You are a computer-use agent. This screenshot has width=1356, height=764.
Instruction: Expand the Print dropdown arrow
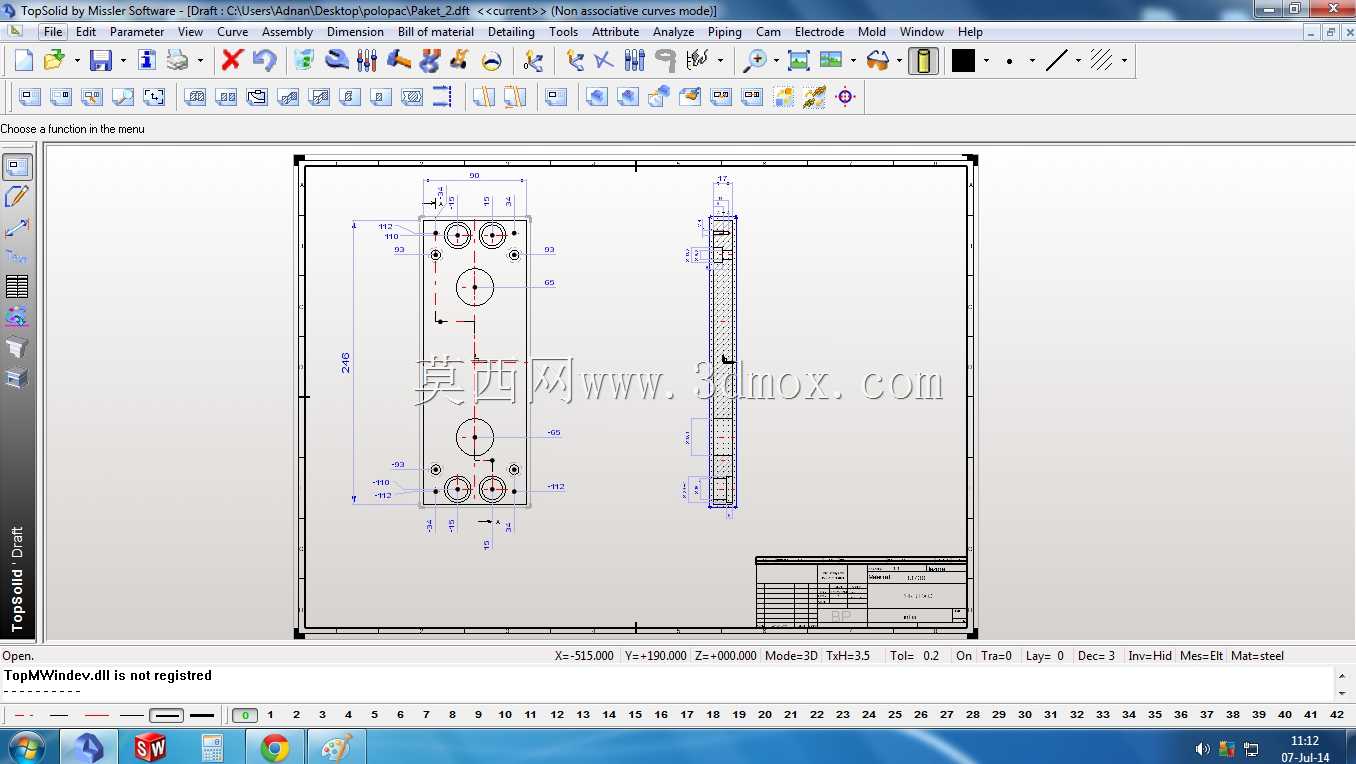point(200,61)
